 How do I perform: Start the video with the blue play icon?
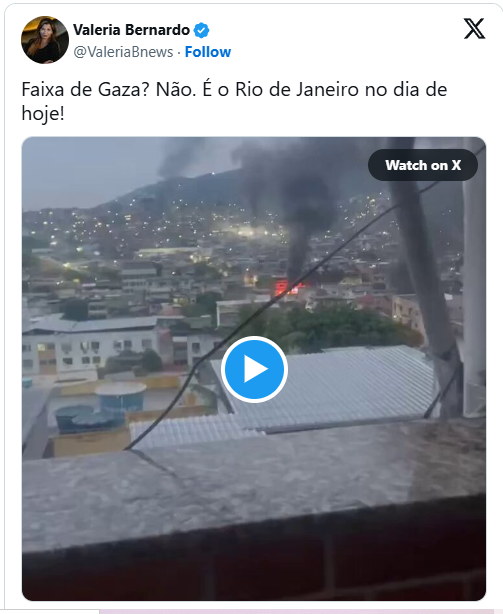pos(254,369)
